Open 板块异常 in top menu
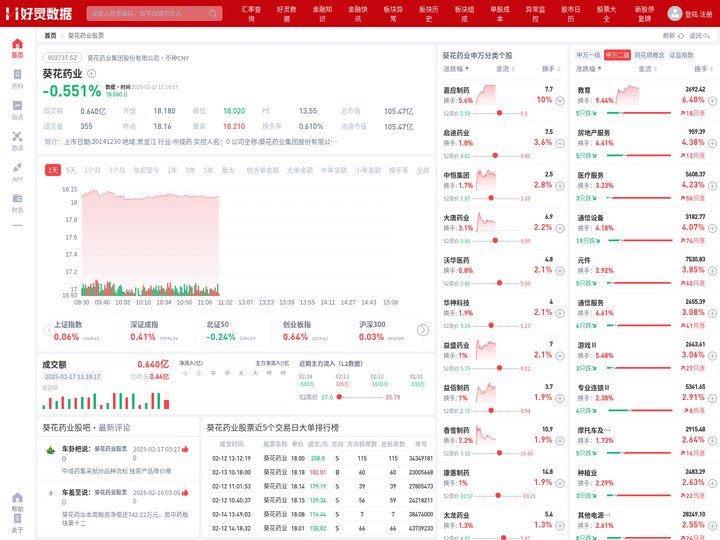Screen dimensions: 720x540 coord(394,14)
